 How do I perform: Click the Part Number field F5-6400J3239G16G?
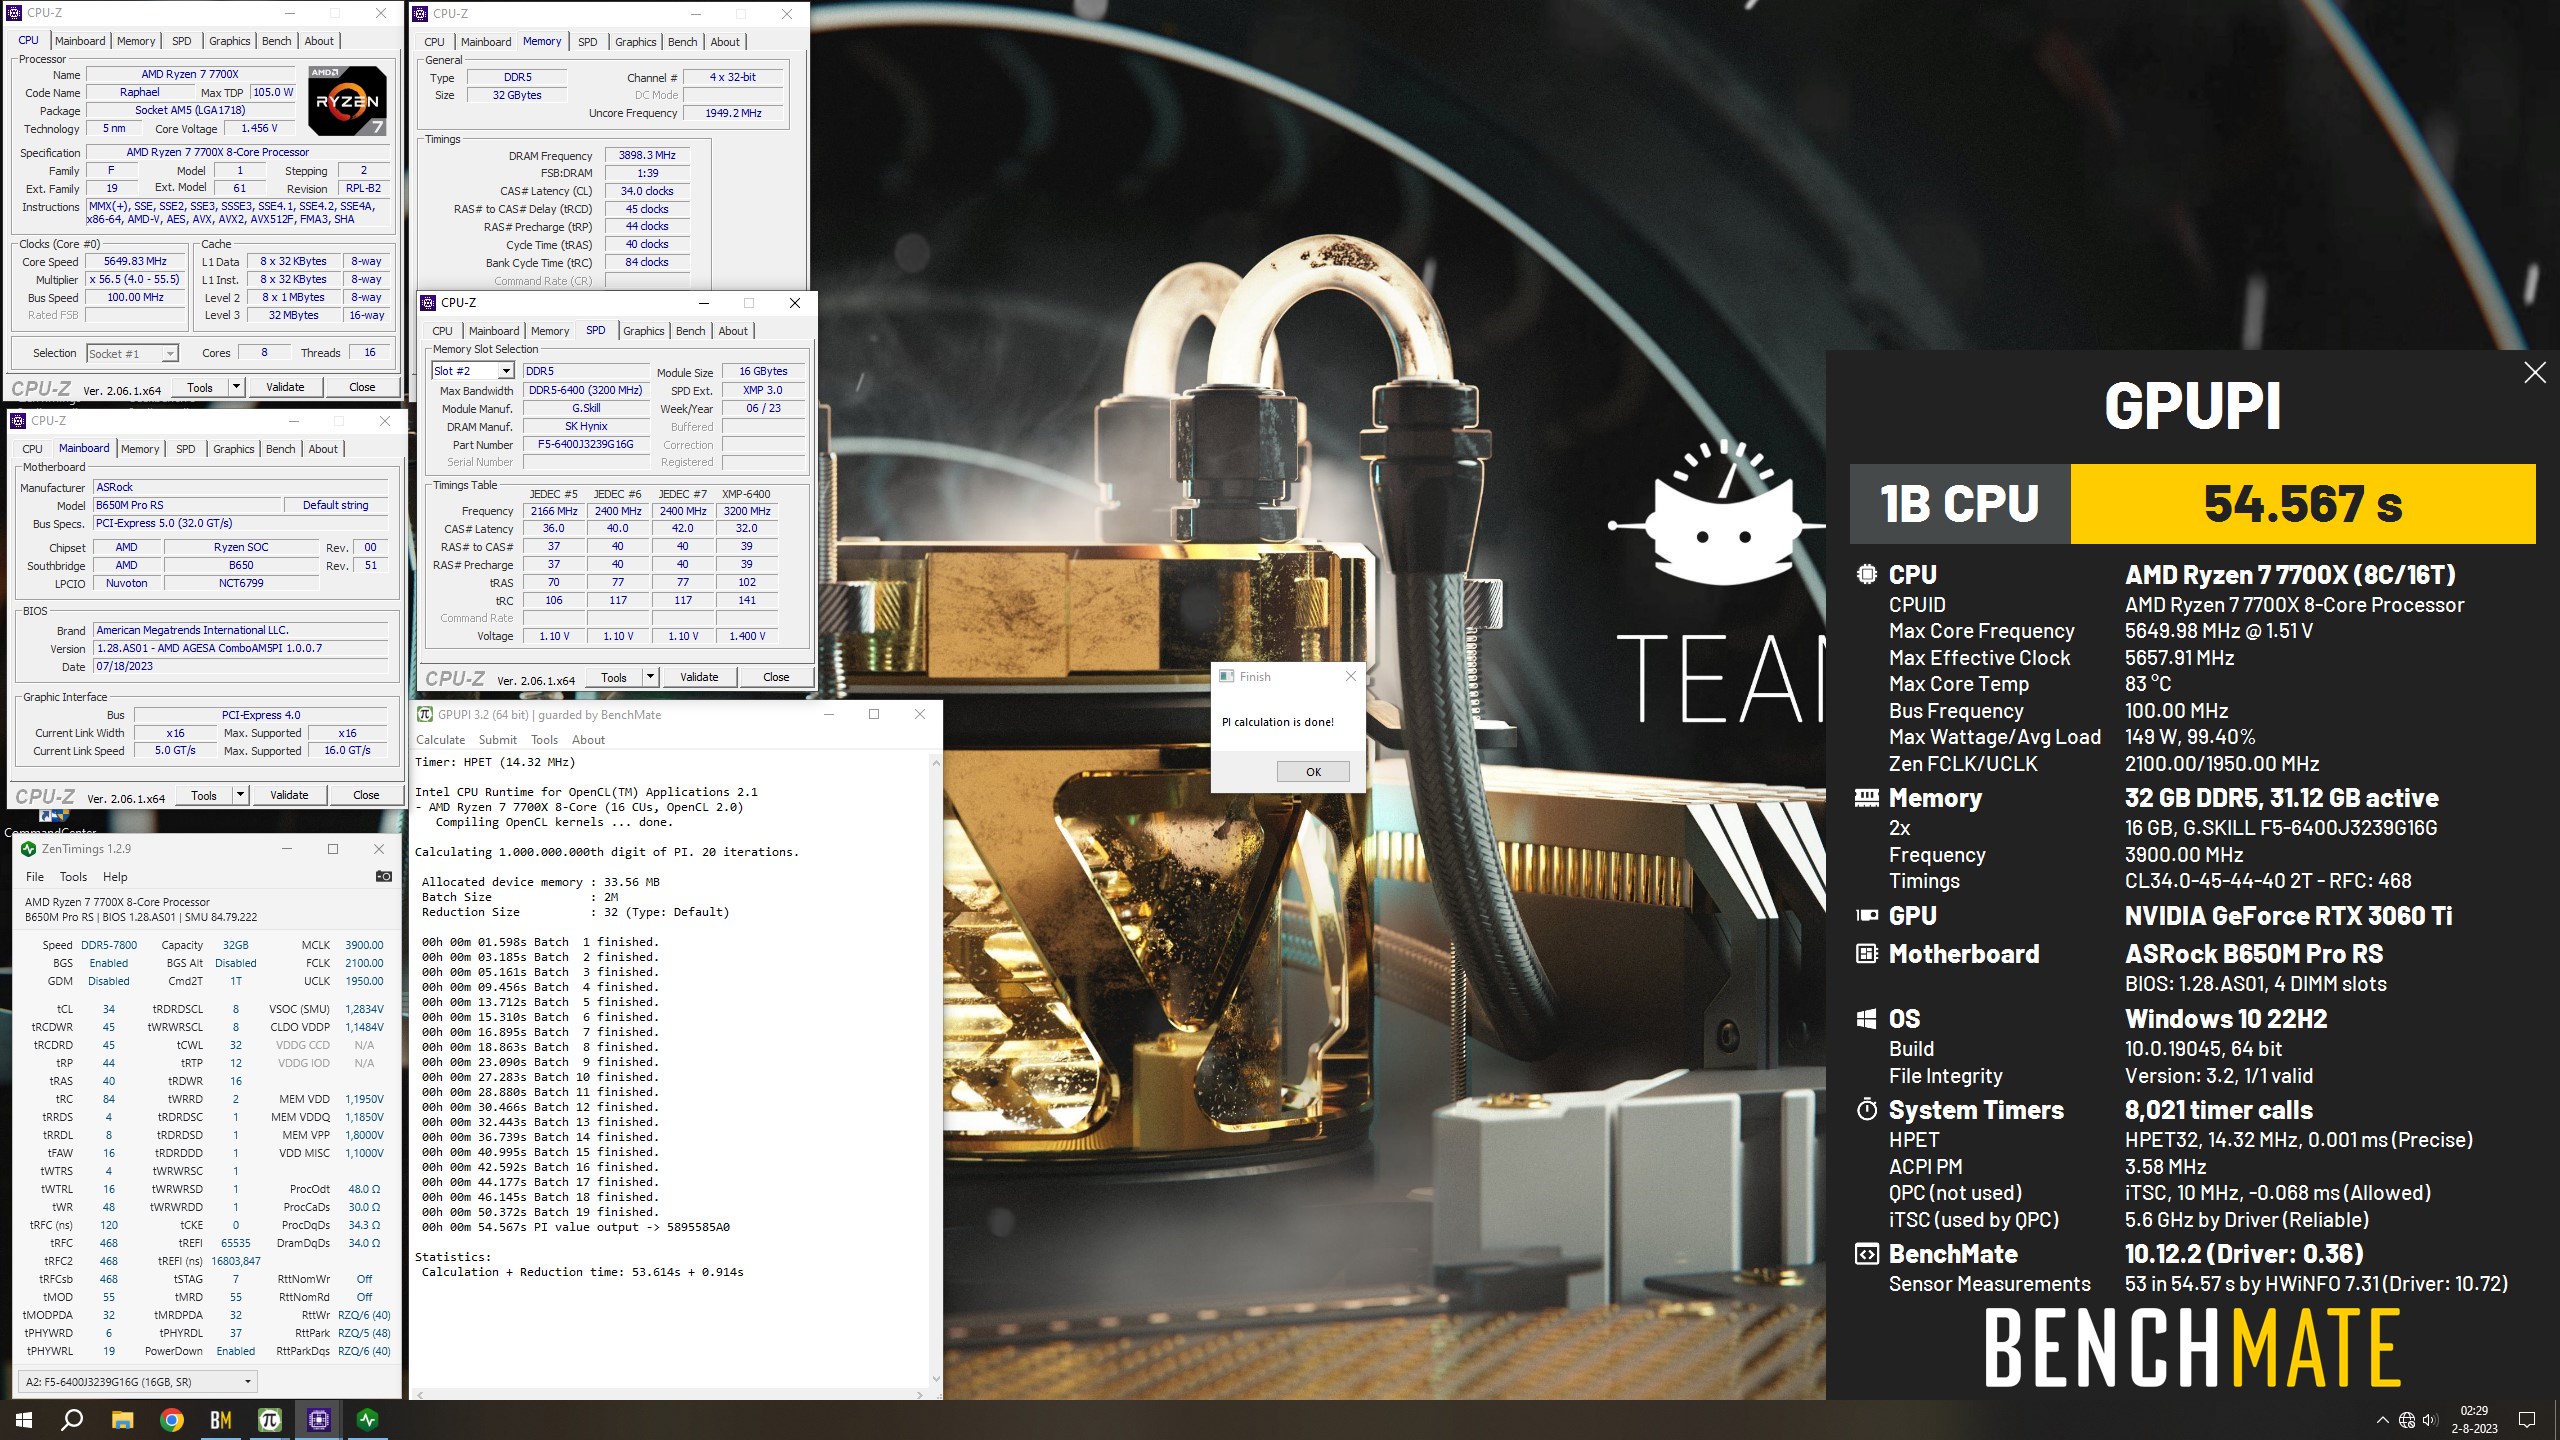coord(586,445)
